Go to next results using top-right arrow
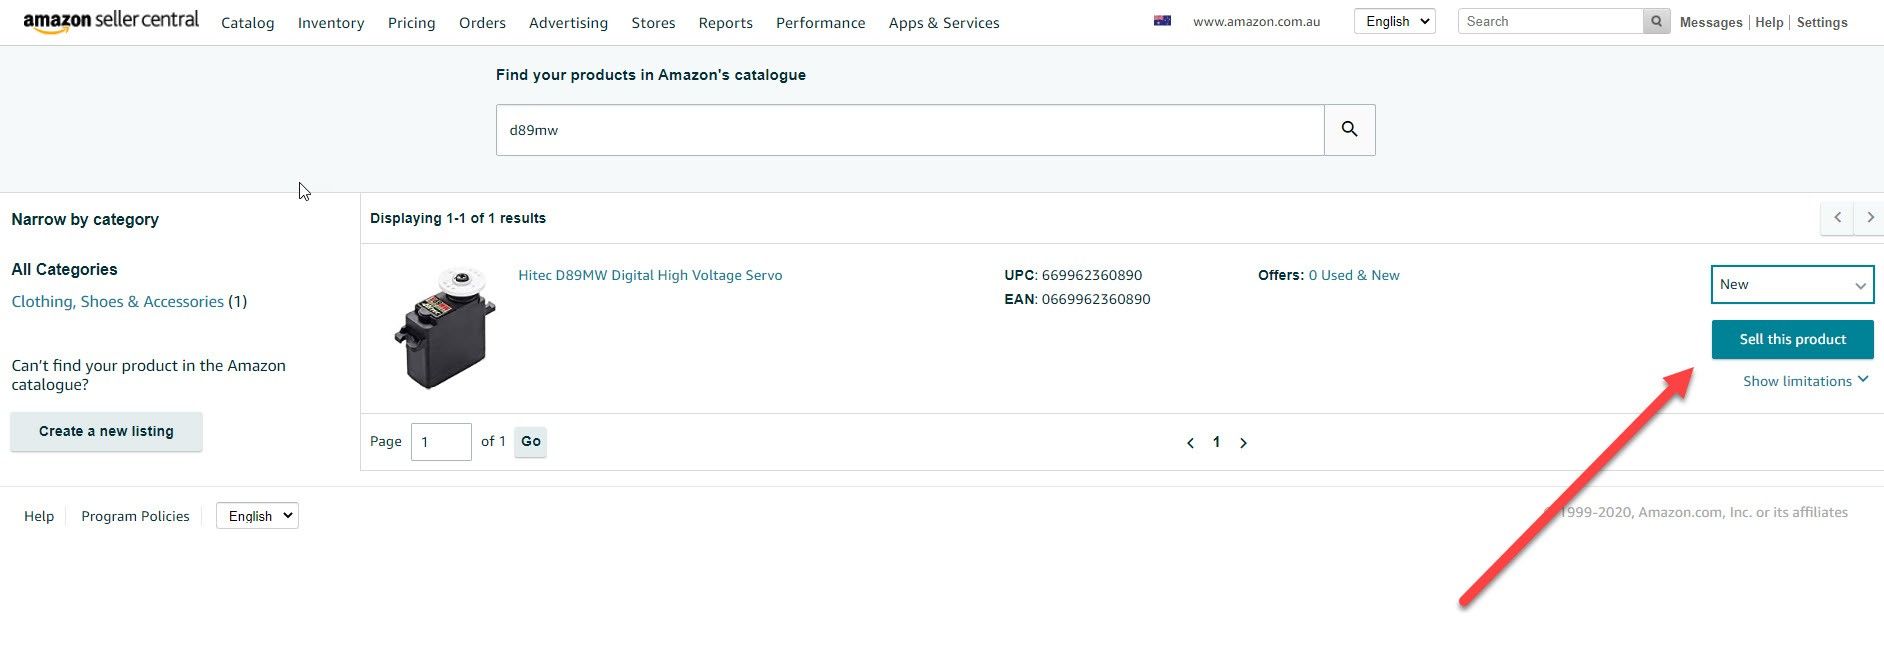 (1870, 218)
